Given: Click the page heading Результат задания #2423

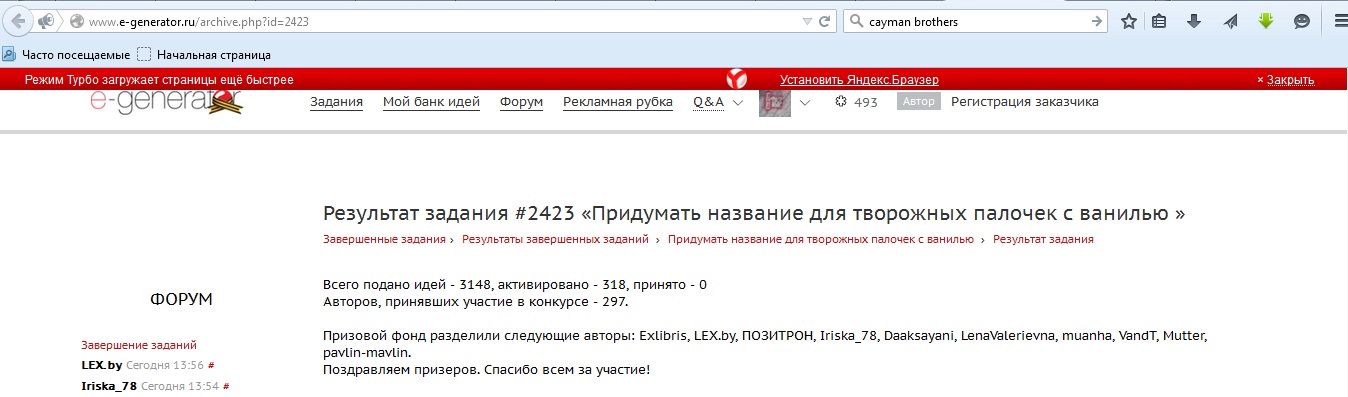Looking at the screenshot, I should tap(755, 214).
